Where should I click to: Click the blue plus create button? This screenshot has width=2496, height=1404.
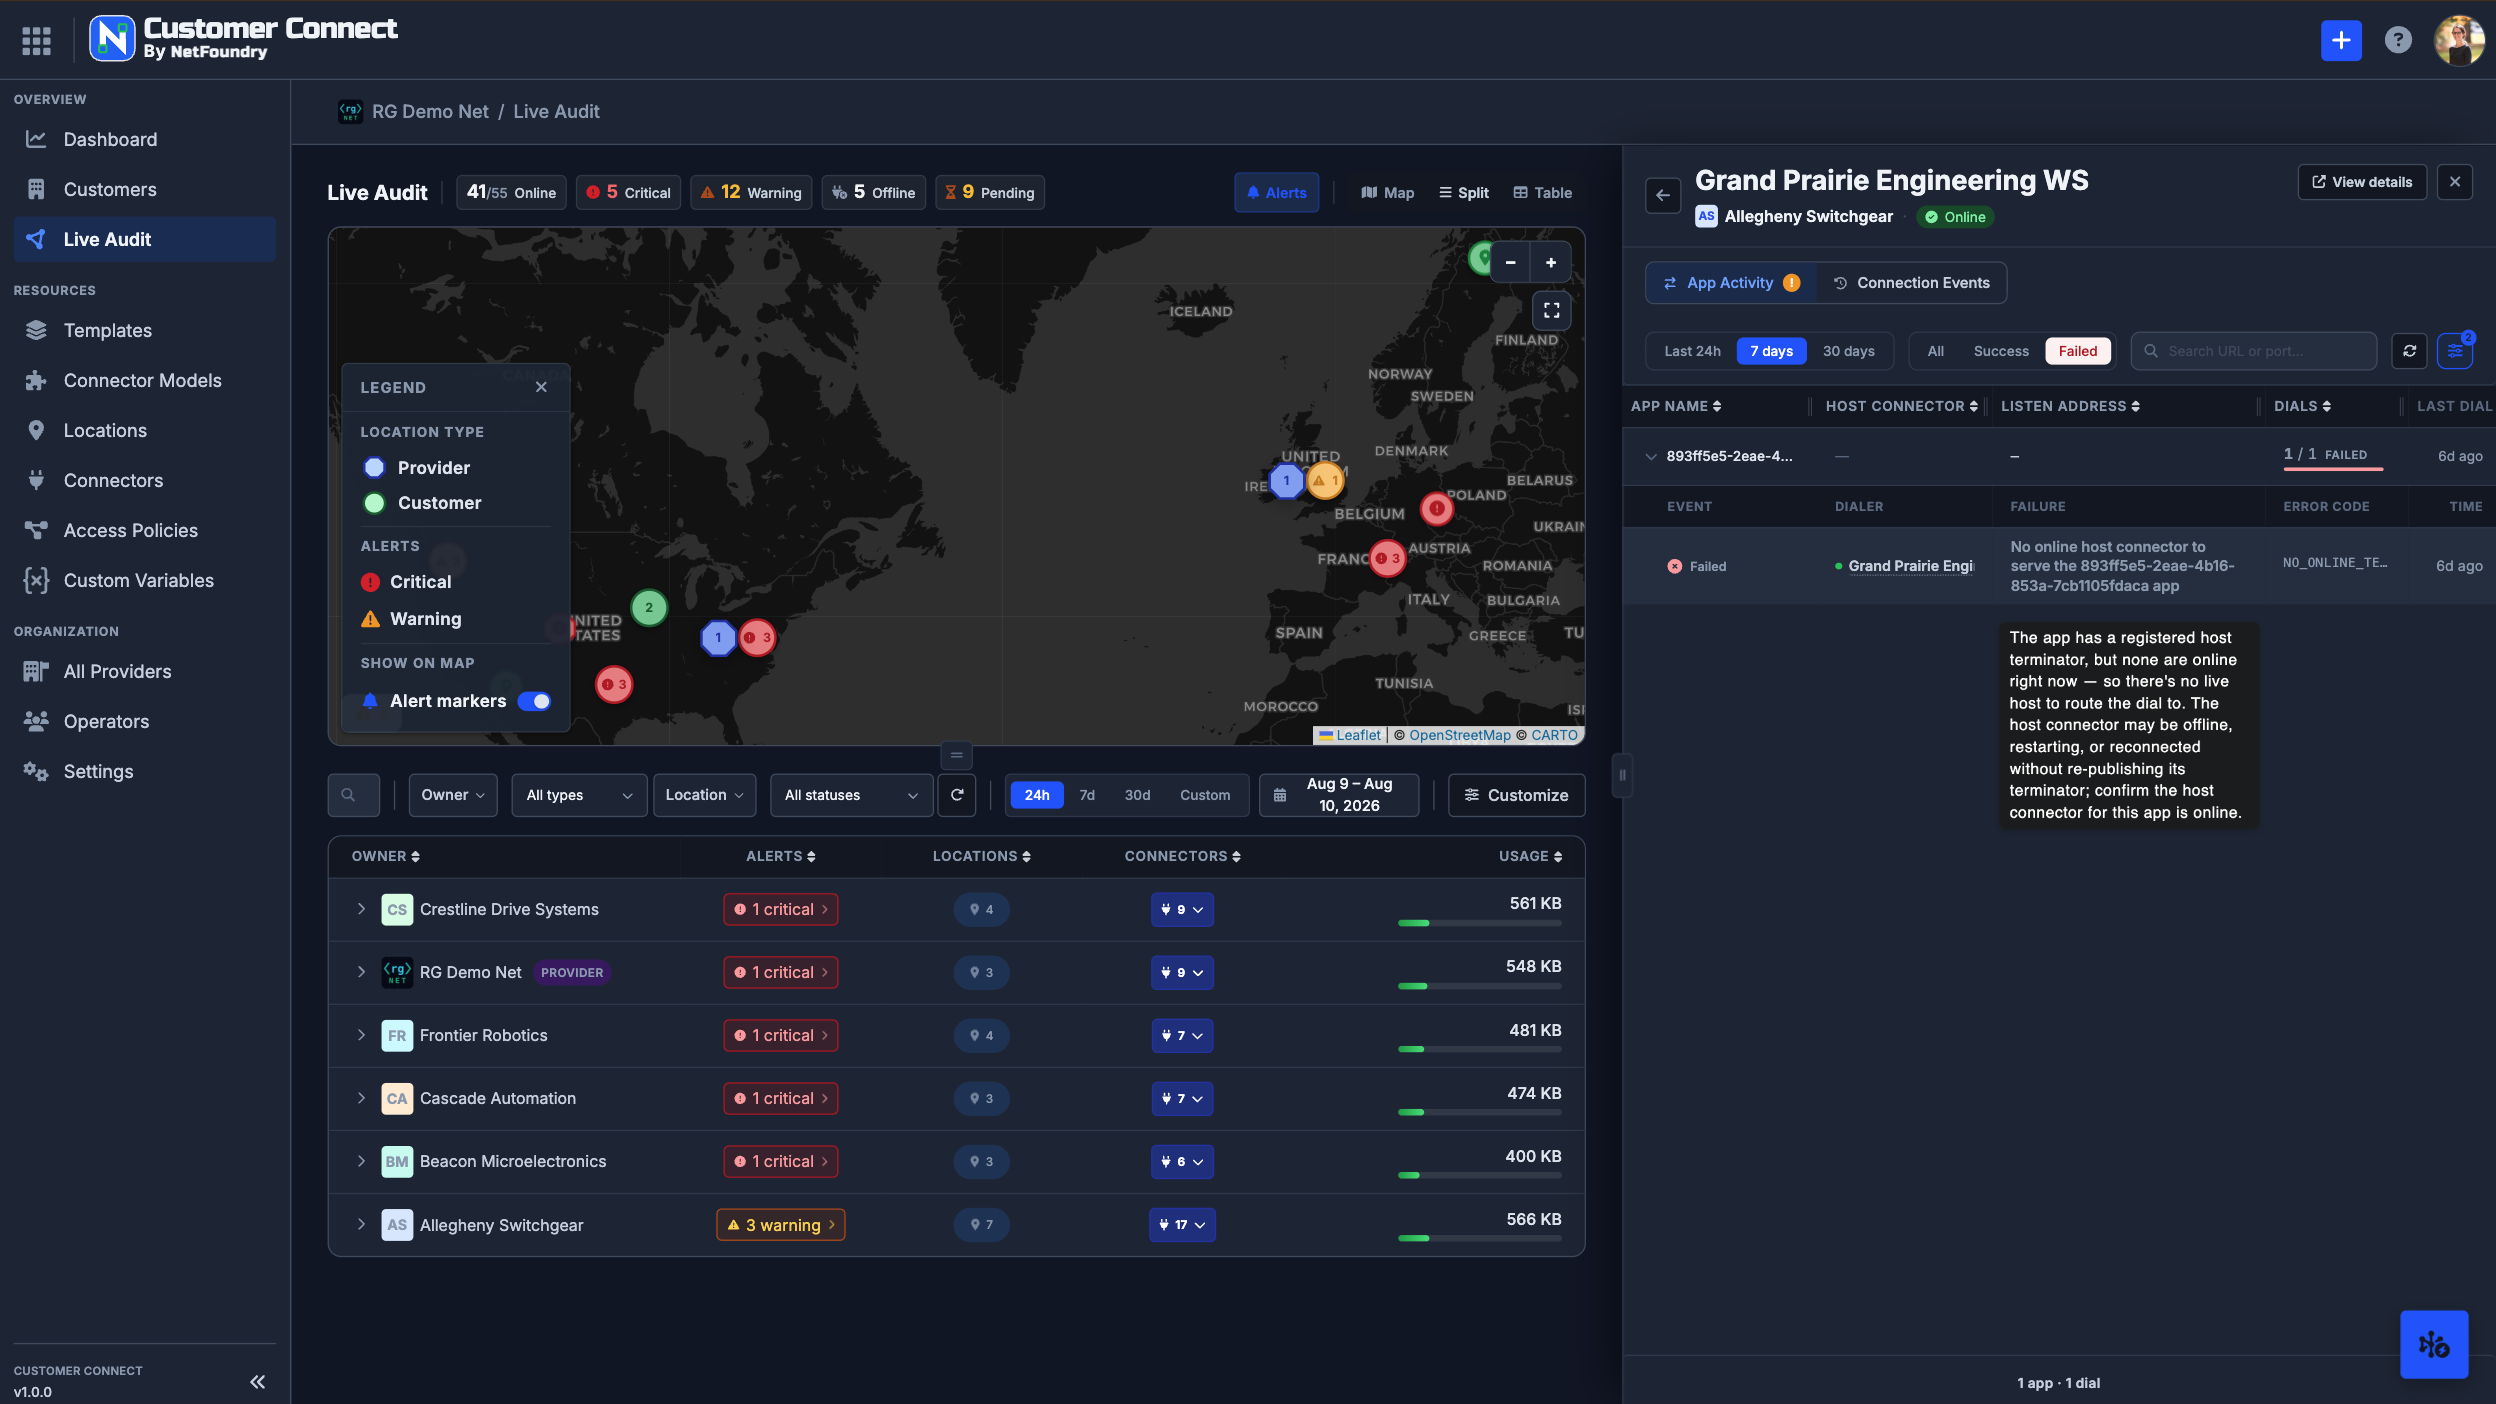pos(2340,40)
